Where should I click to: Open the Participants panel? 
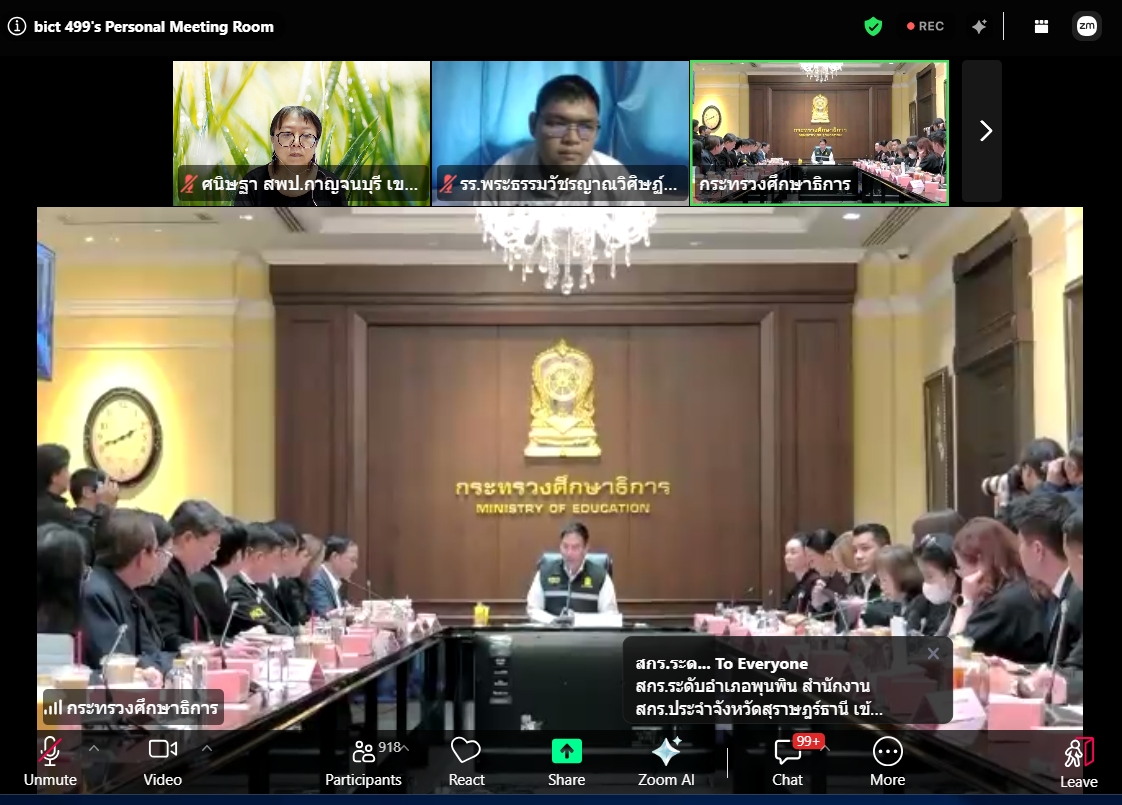pyautogui.click(x=363, y=763)
